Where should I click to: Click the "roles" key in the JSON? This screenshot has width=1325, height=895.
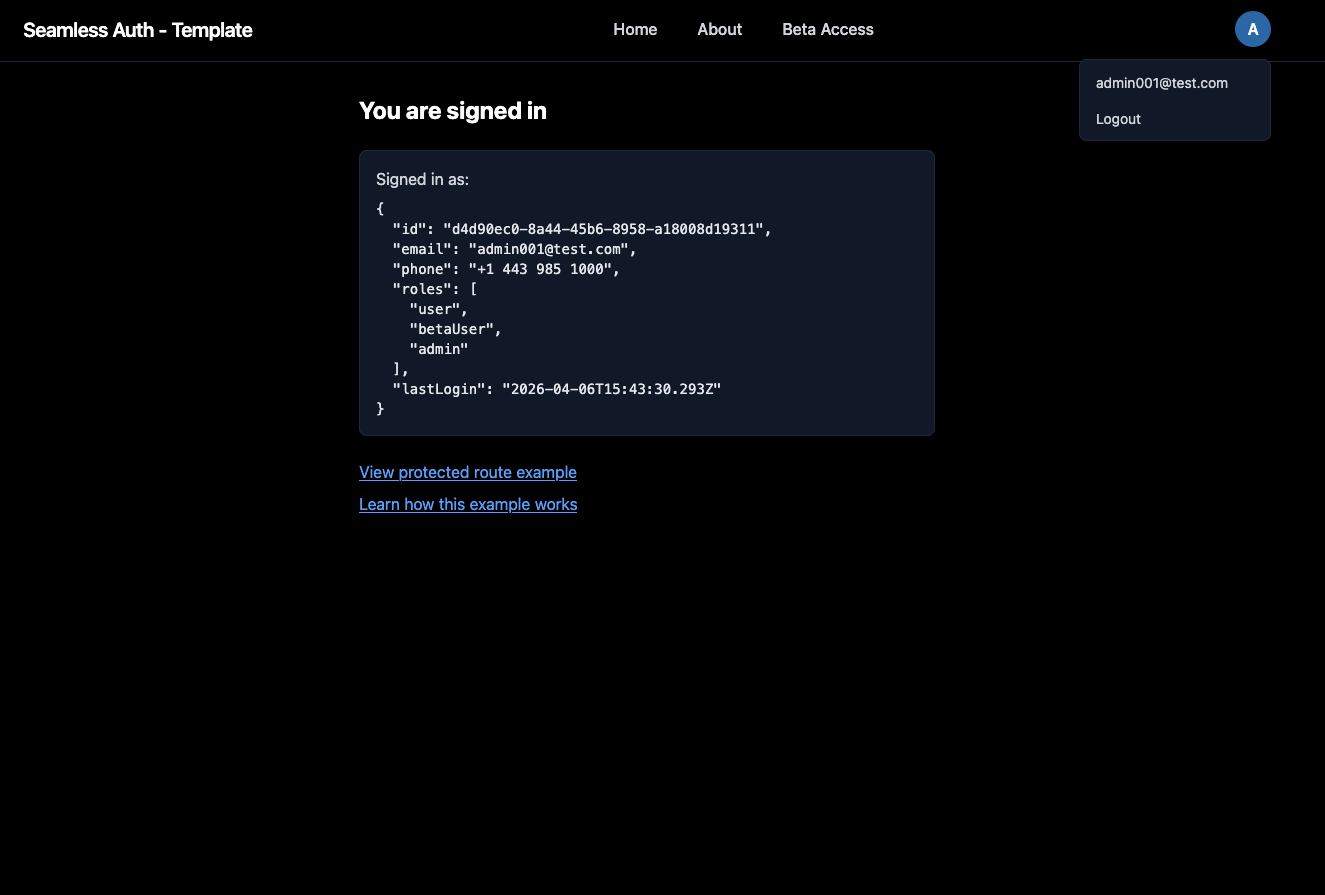(423, 289)
